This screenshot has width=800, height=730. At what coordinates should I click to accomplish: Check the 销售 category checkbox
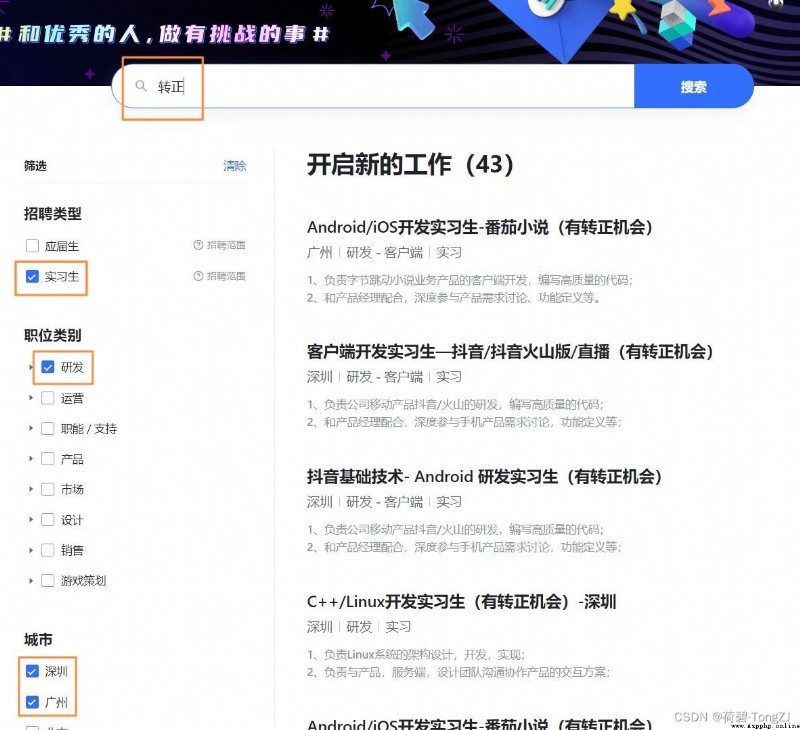tap(47, 550)
